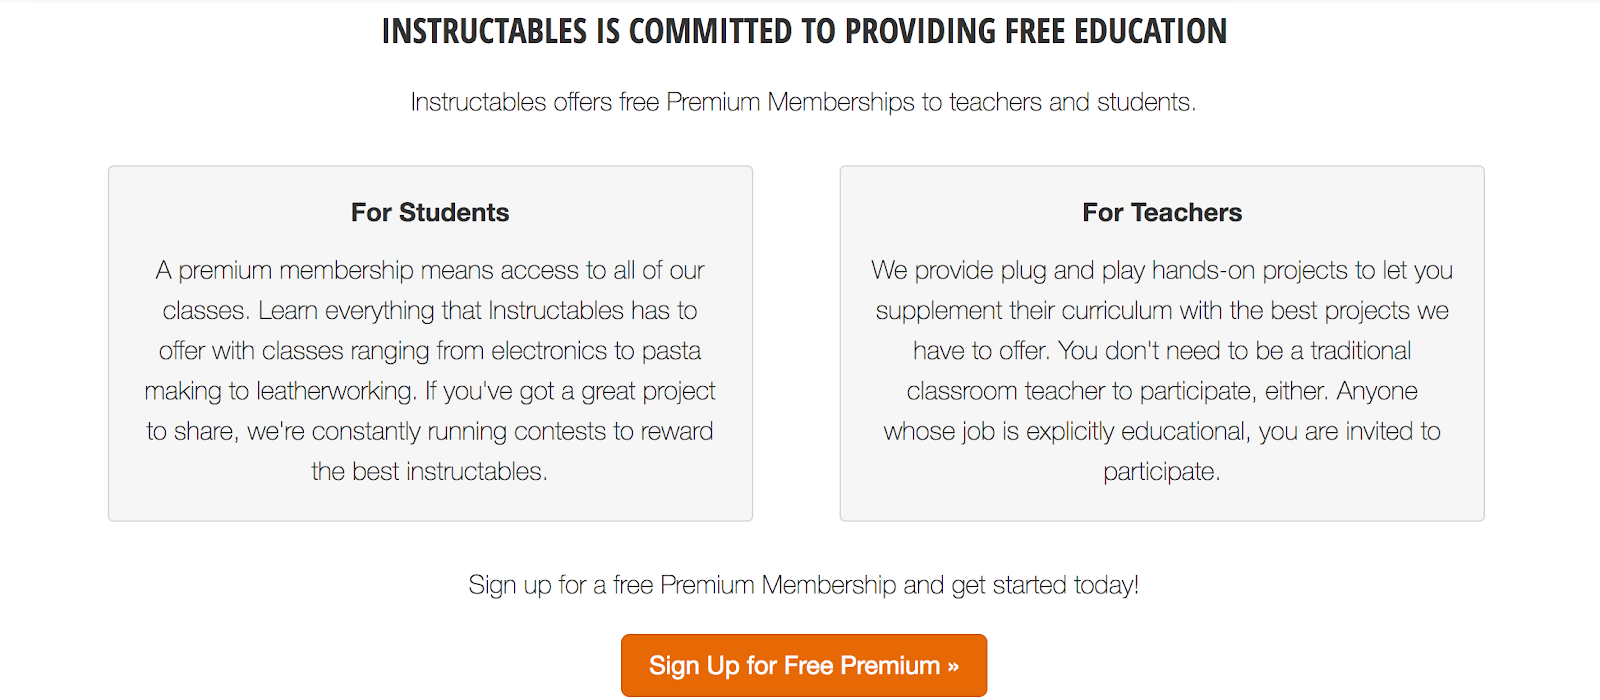Screen dimensions: 1600x700
Task: Click 'whose job is explicitly educational' line
Action: click(1162, 431)
